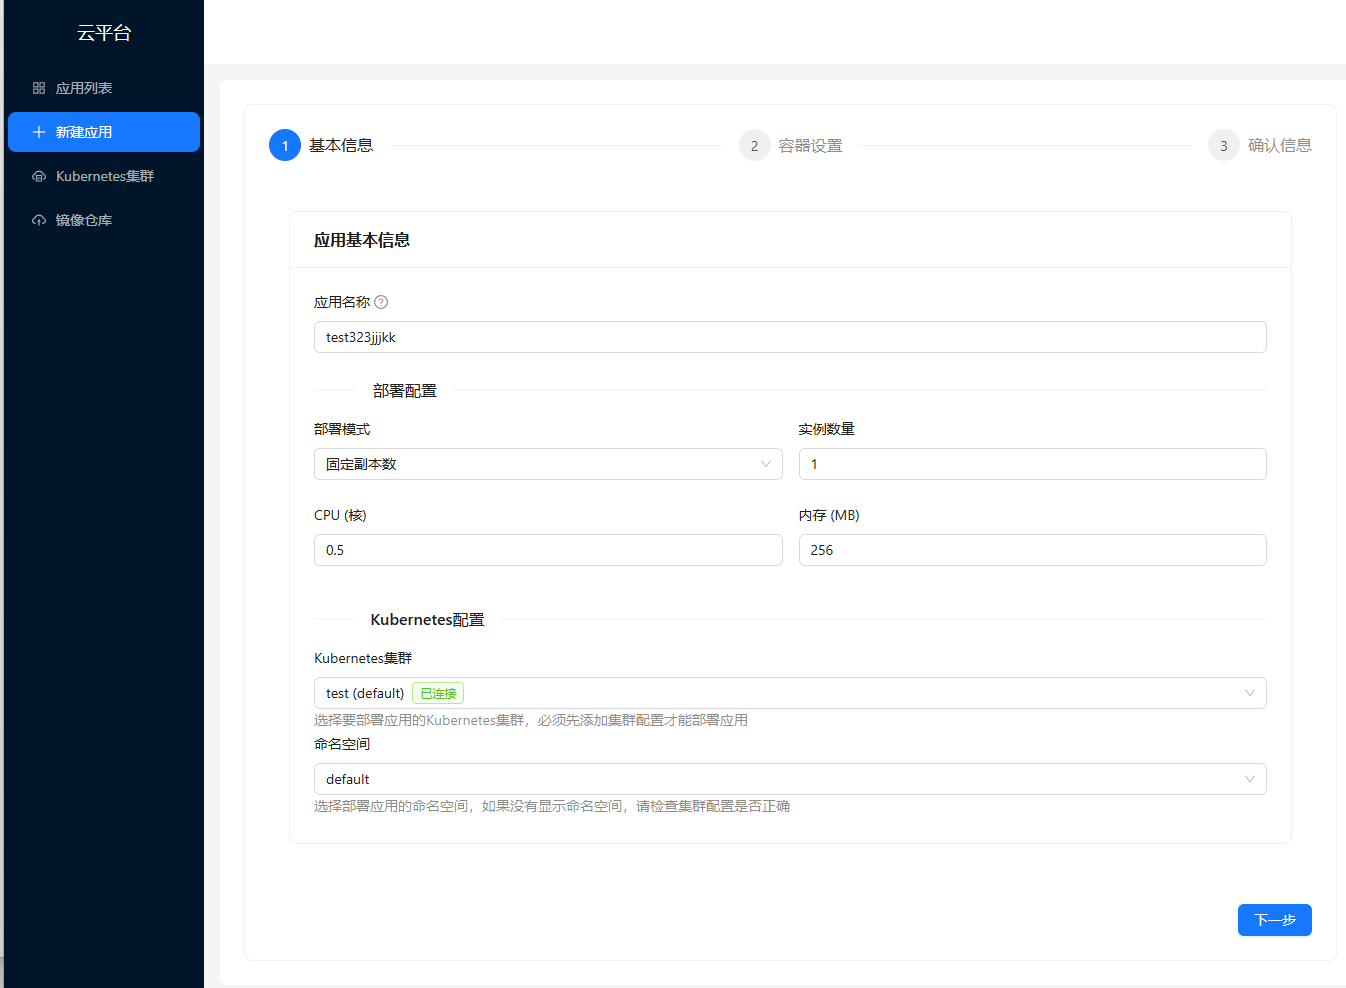Select the 新建应用 menu item
Image resolution: width=1346 pixels, height=988 pixels.
(x=104, y=132)
